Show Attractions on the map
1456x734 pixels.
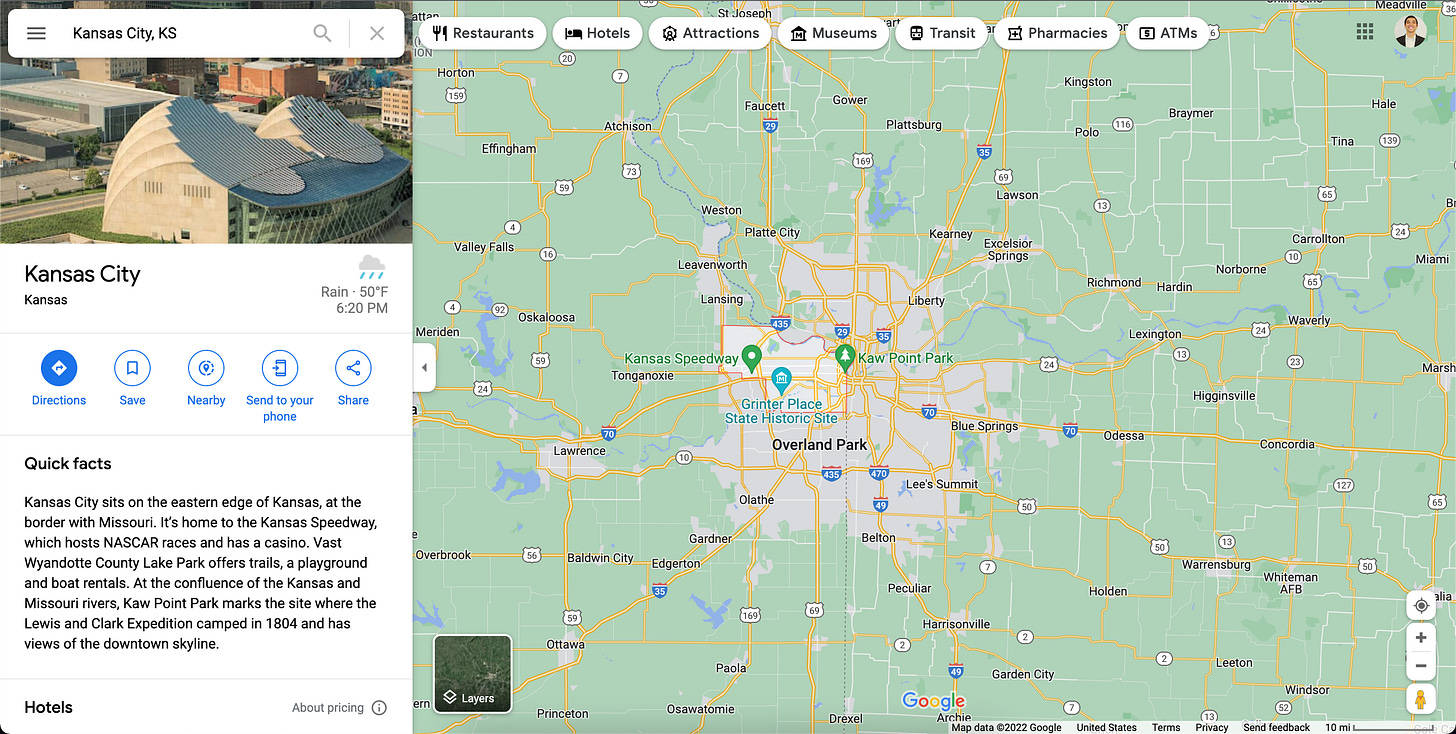tap(710, 33)
